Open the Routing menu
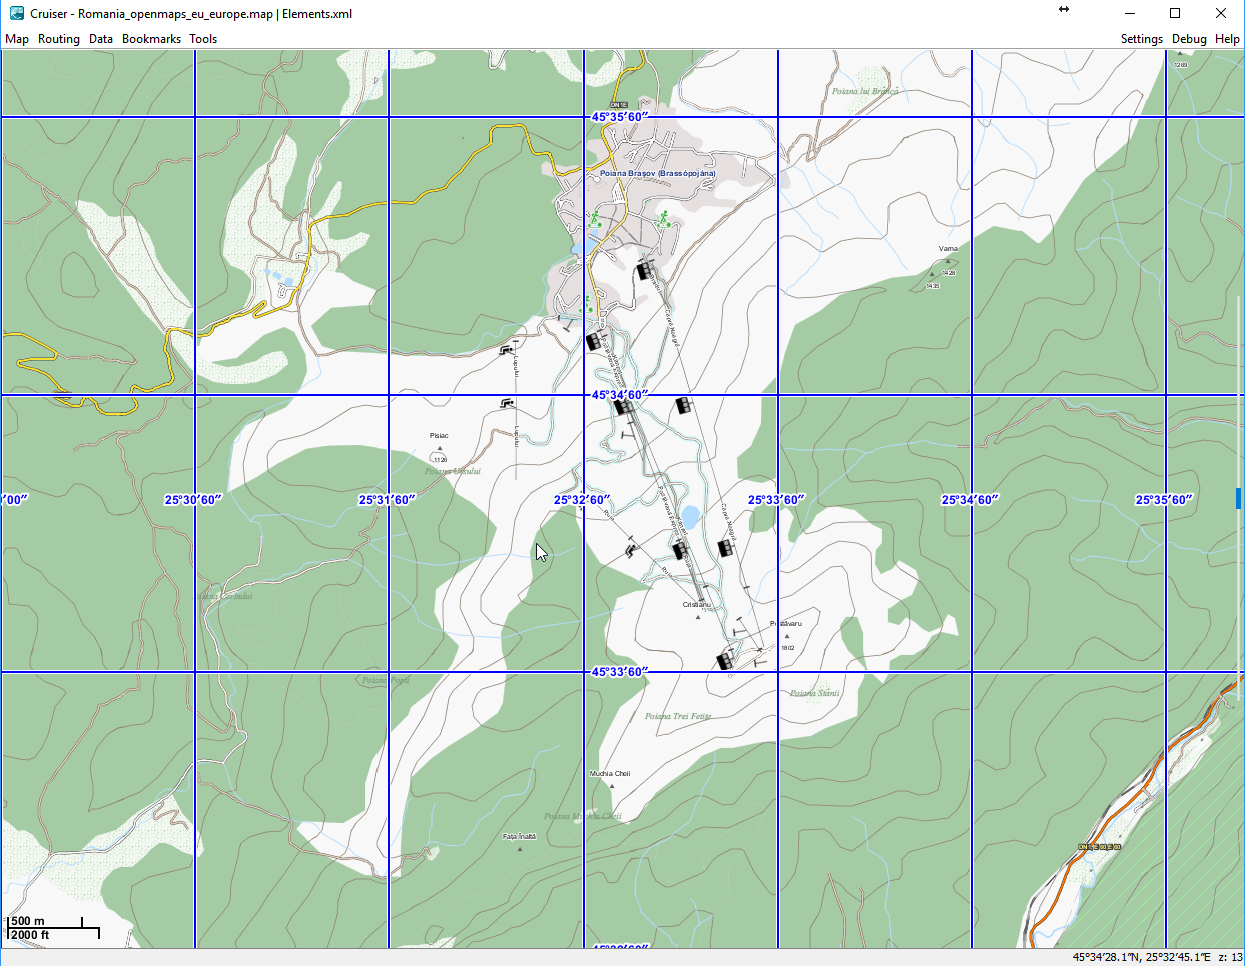 pos(59,39)
